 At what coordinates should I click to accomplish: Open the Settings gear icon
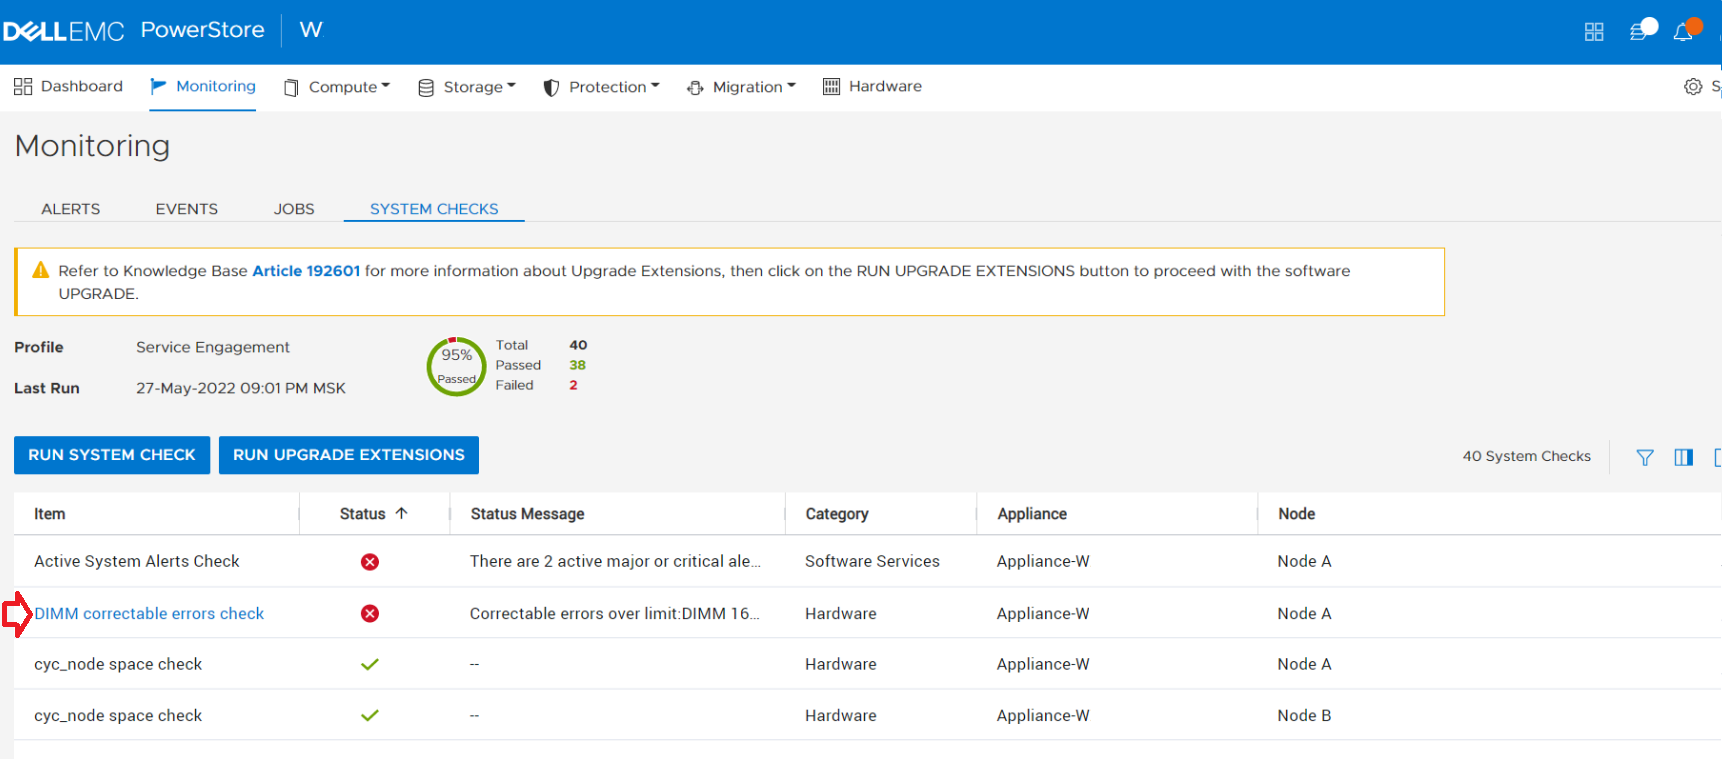pos(1692,87)
